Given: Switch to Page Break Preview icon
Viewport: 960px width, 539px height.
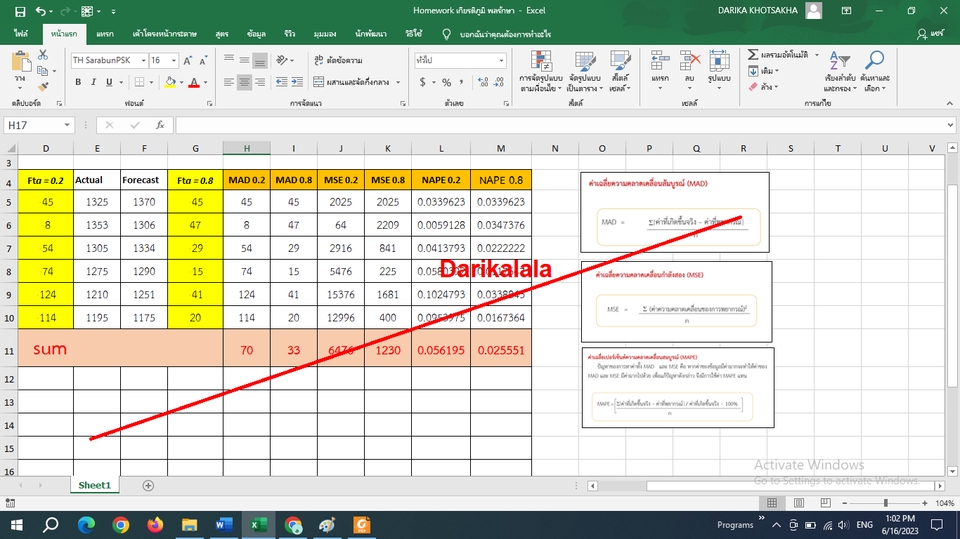Looking at the screenshot, I should click(826, 503).
